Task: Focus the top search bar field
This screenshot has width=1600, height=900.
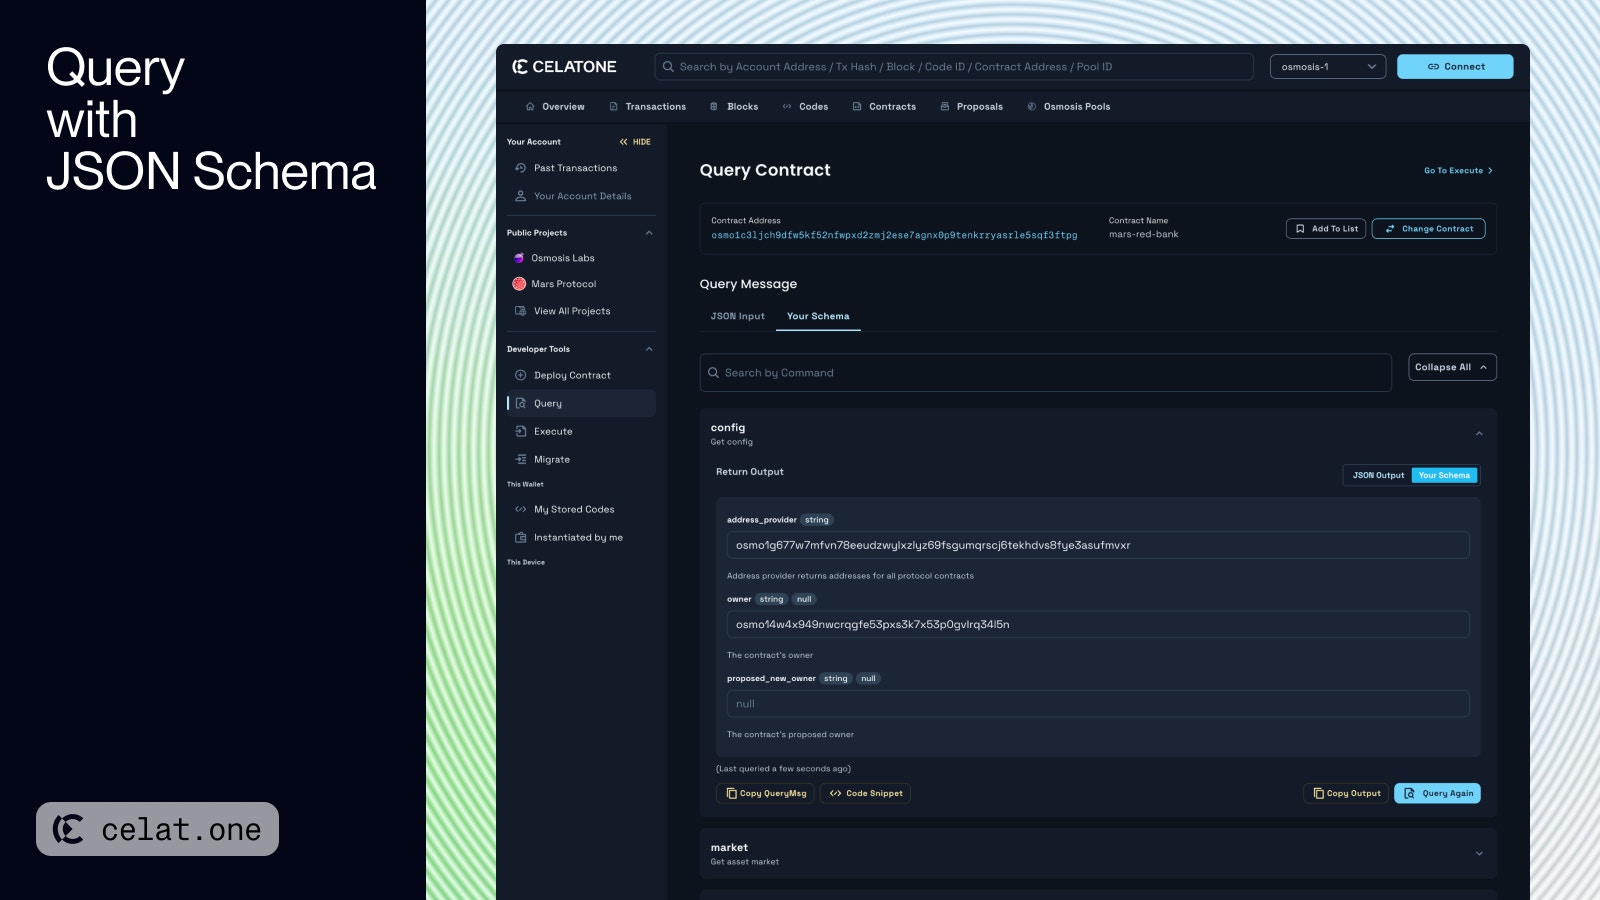Action: [x=954, y=67]
